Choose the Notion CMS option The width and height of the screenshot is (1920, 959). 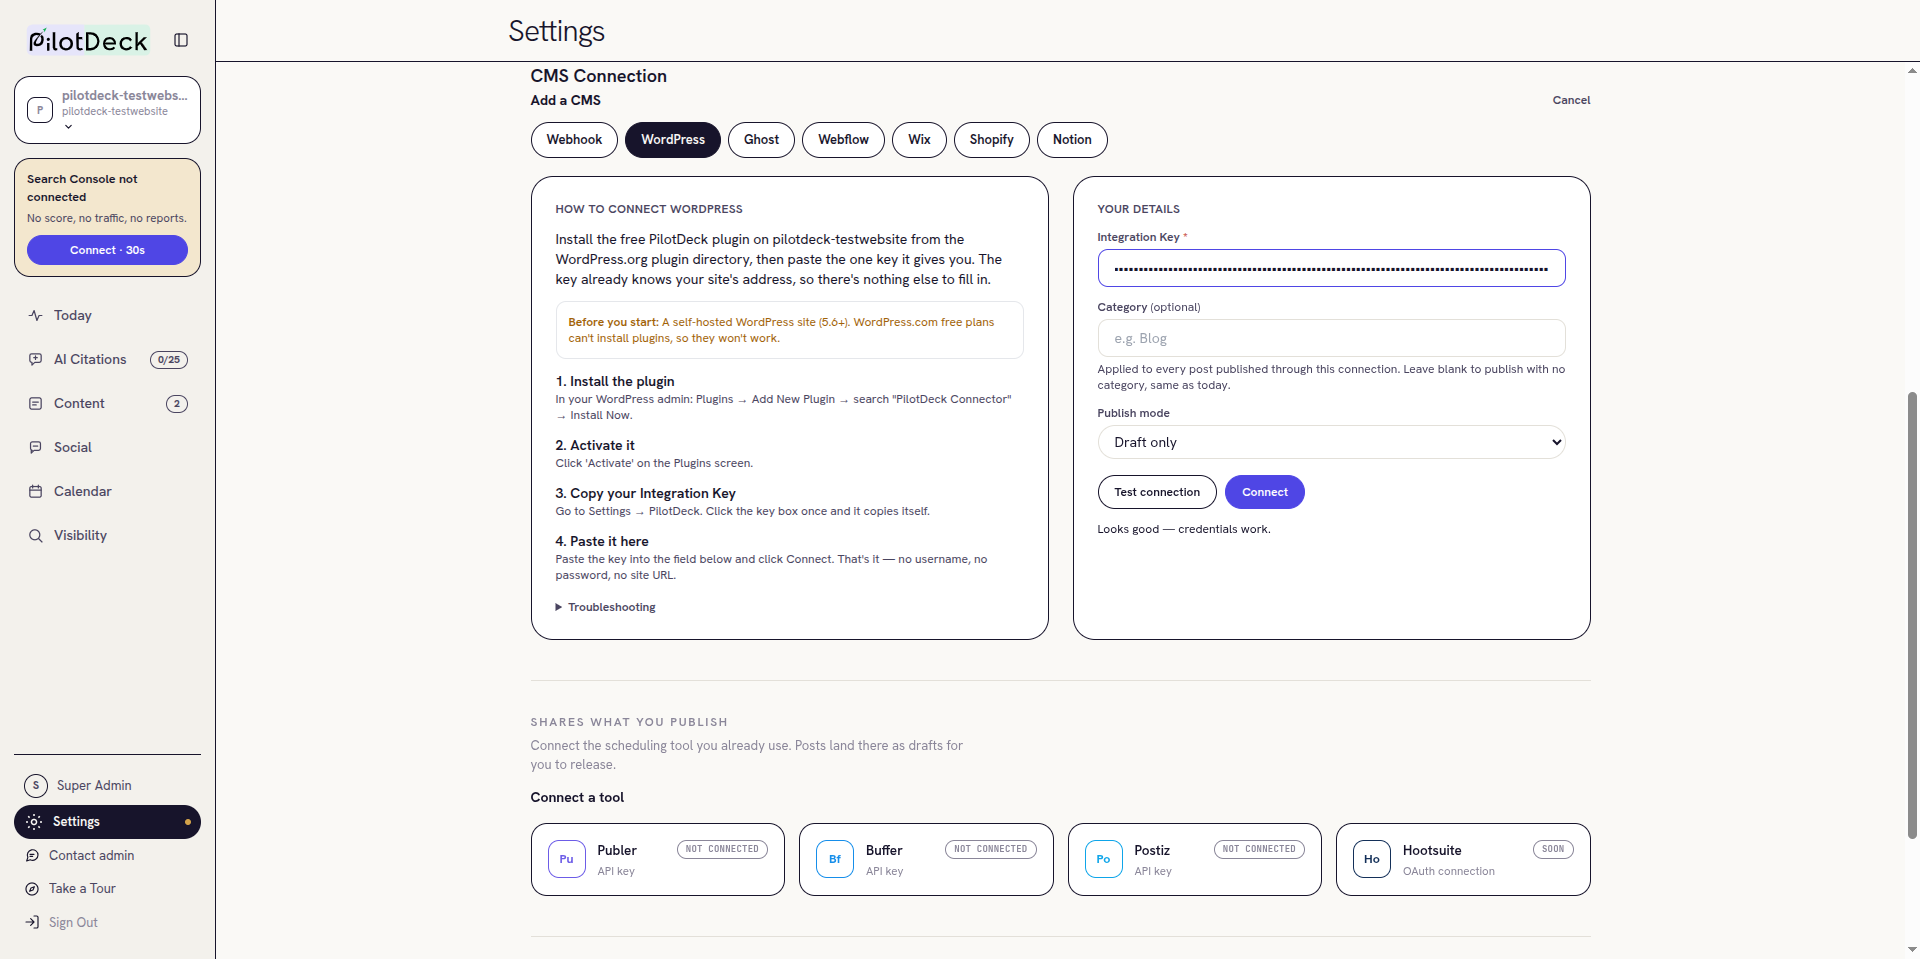(x=1072, y=140)
